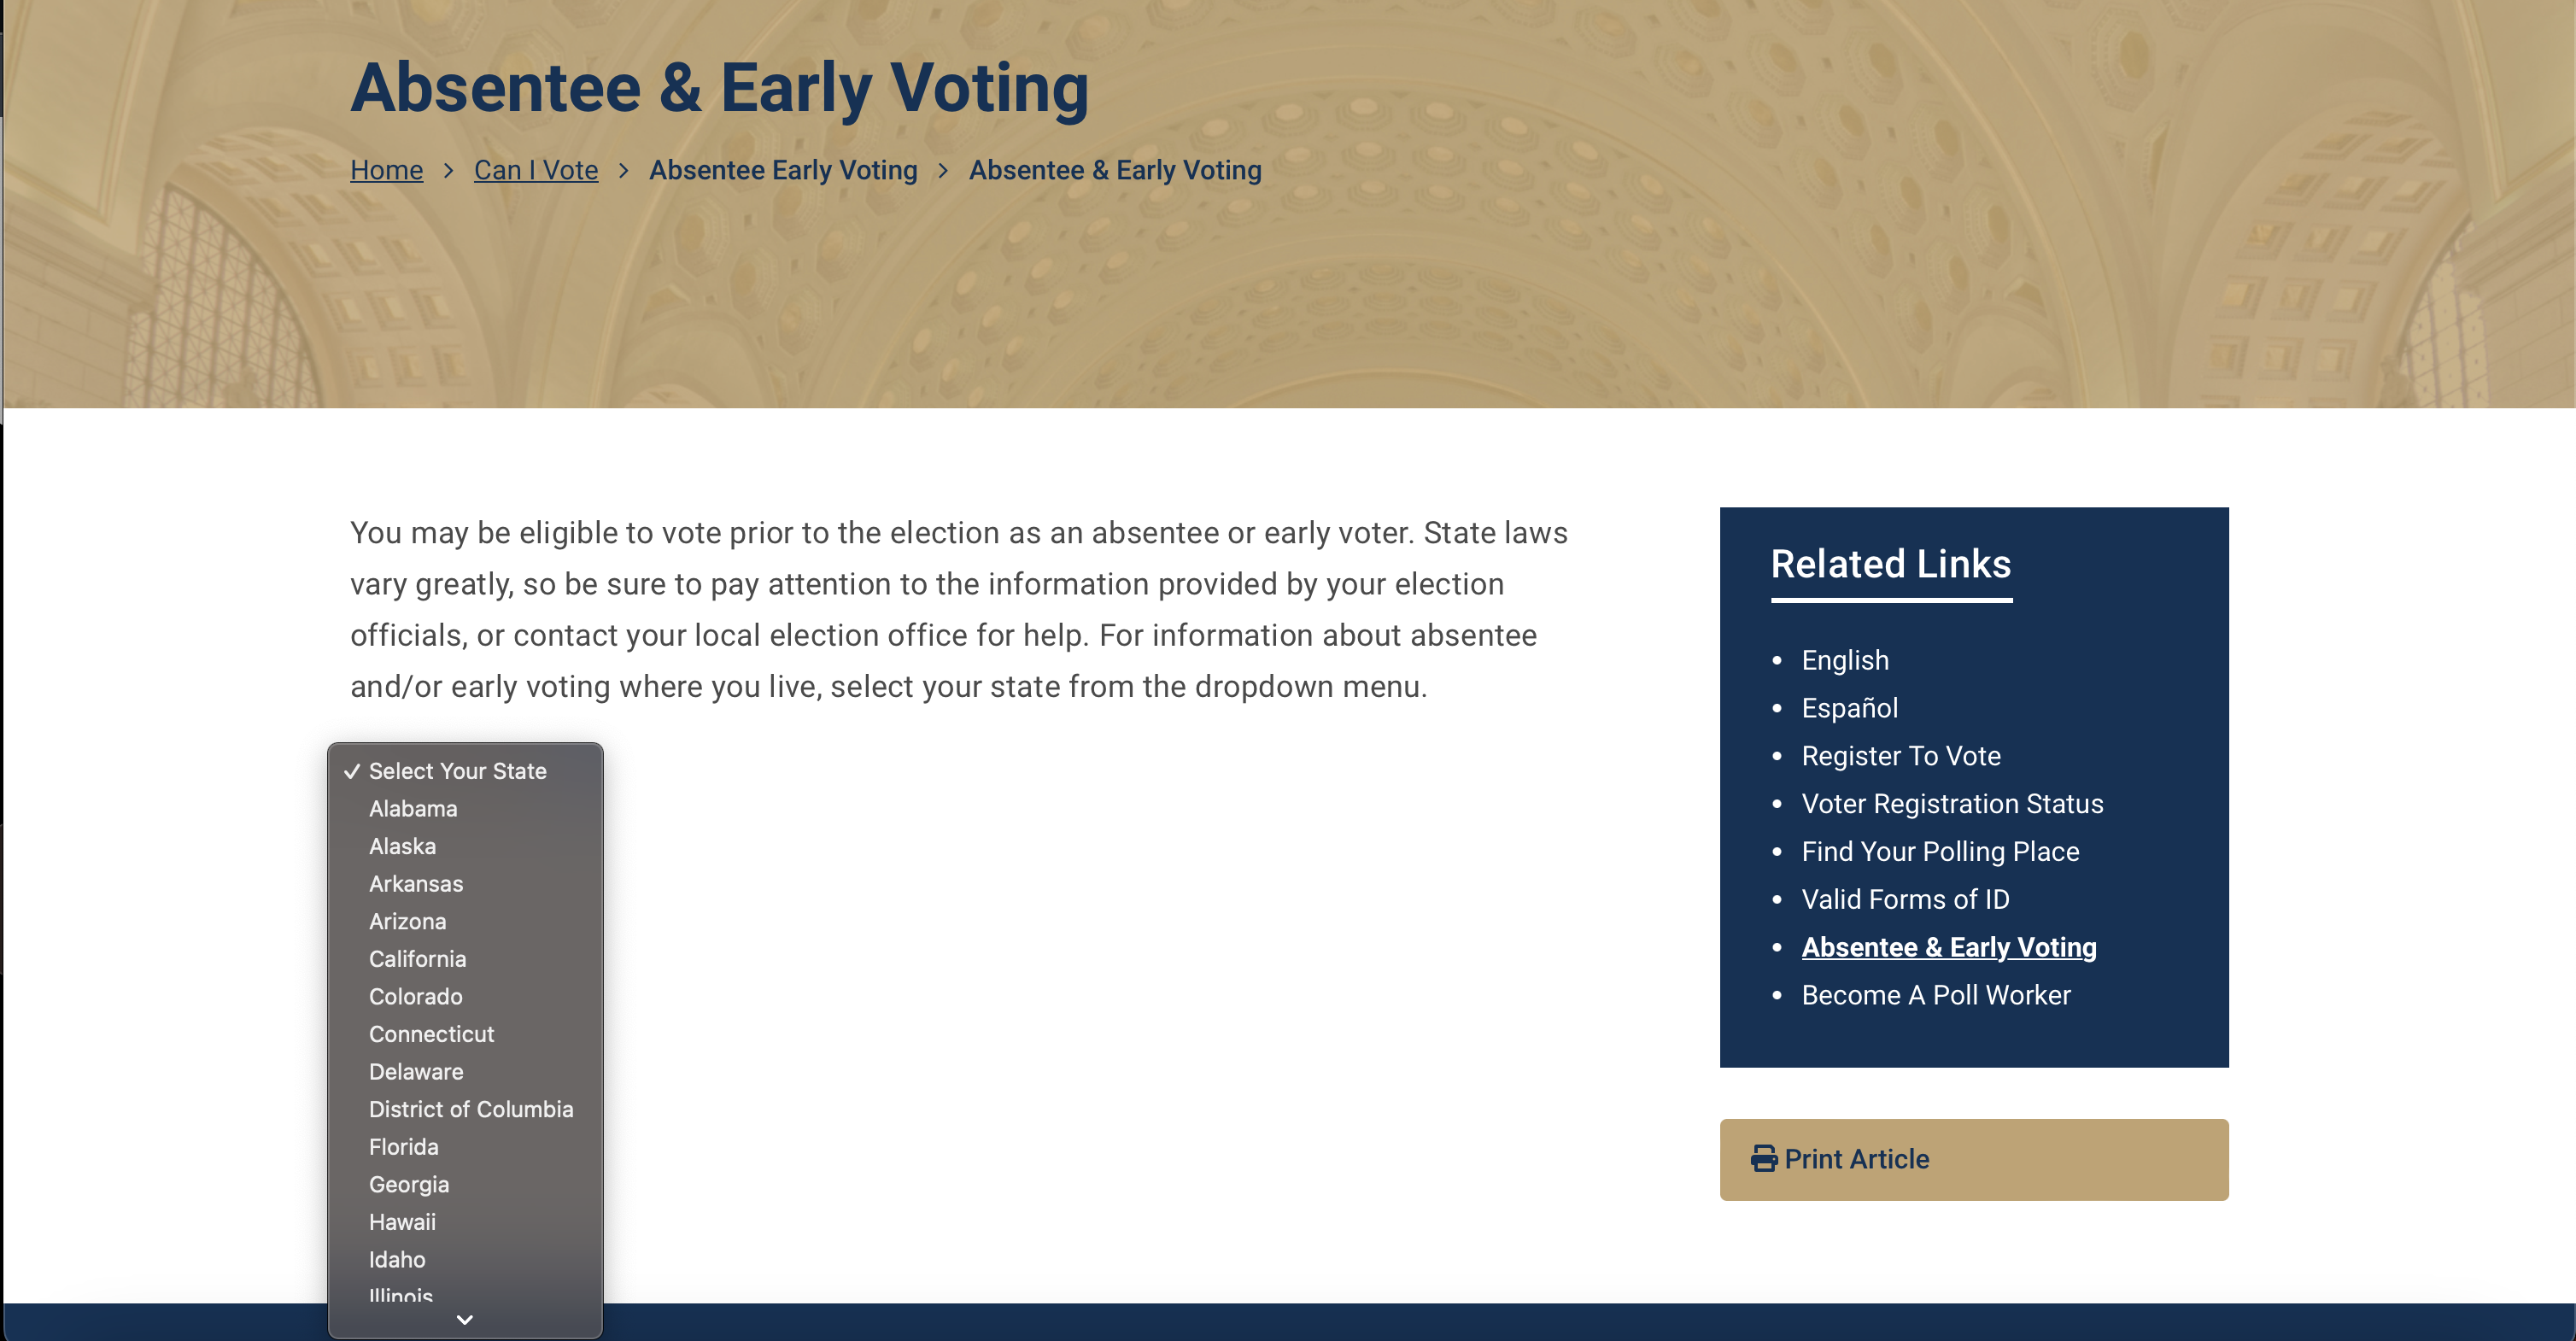The height and width of the screenshot is (1341, 2576).
Task: Select Georgia from the state dropdown
Action: pyautogui.click(x=409, y=1184)
